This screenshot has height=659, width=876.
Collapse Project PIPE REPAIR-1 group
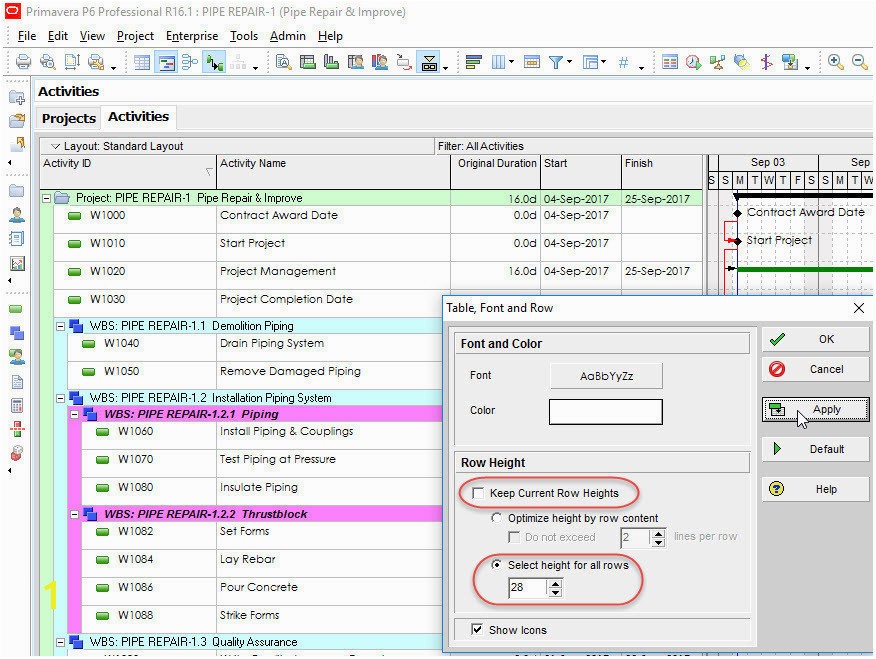[47, 198]
